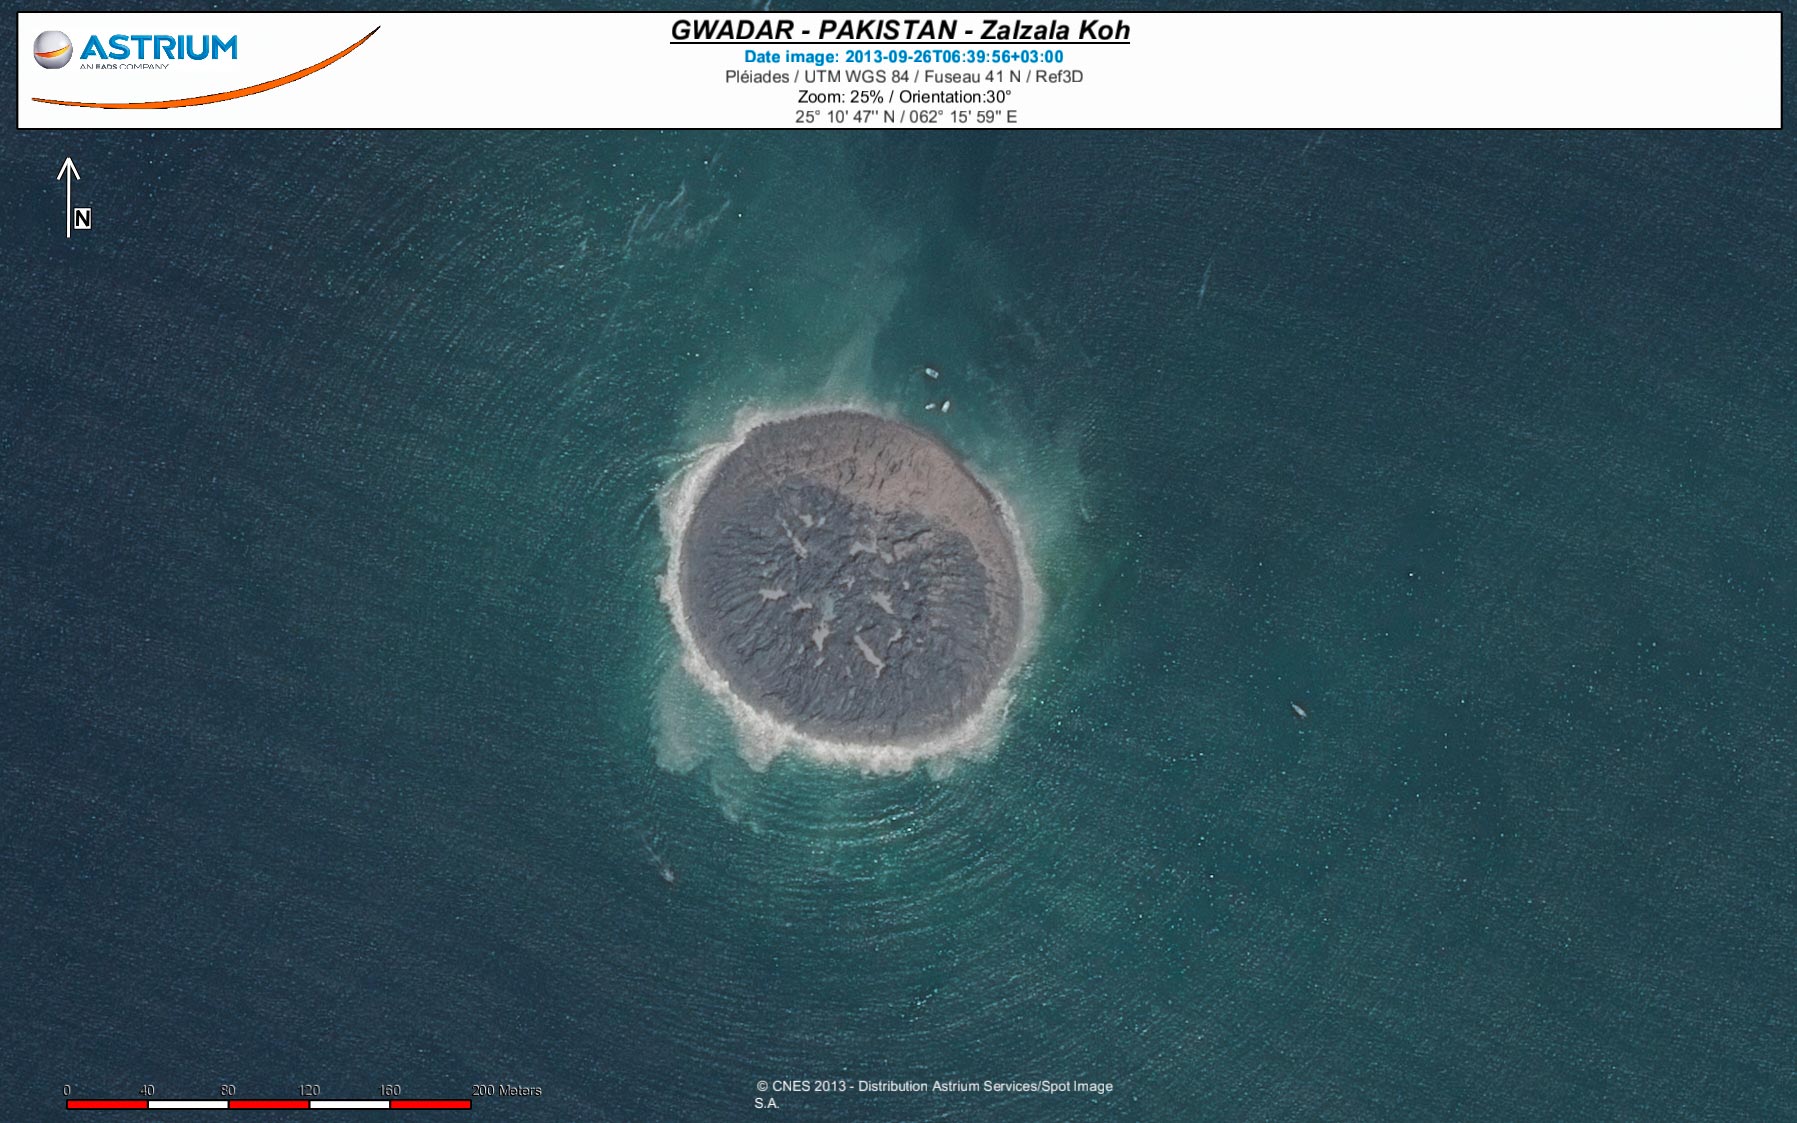Click the boat southwest of the island
The height and width of the screenshot is (1123, 1797).
[x=667, y=875]
